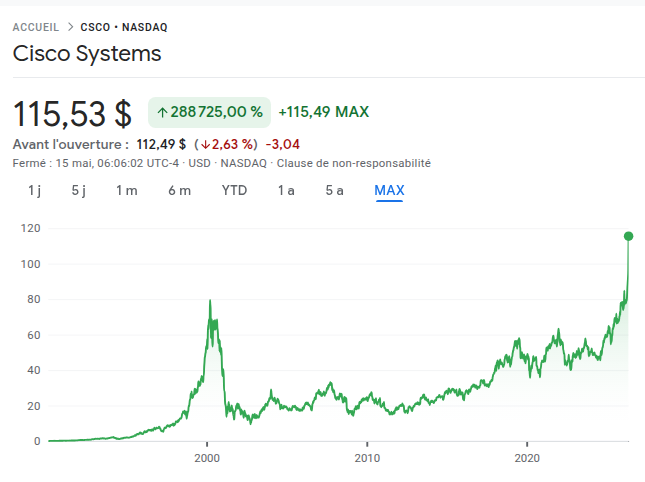Switch chart to 1 m range

(x=127, y=191)
